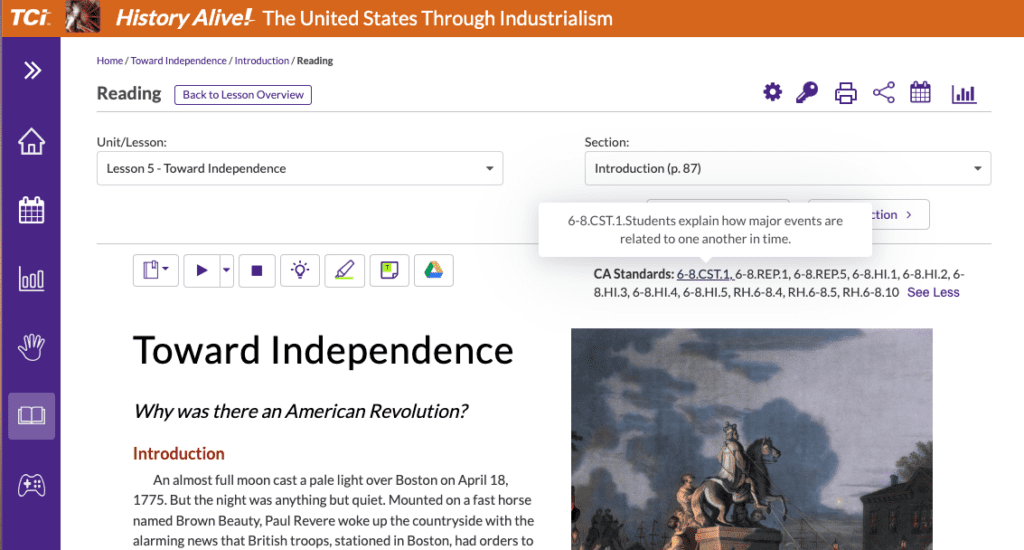Viewport: 1024px width, 550px height.
Task: Click 6-8.HI.5 standard code
Action: 705,293
